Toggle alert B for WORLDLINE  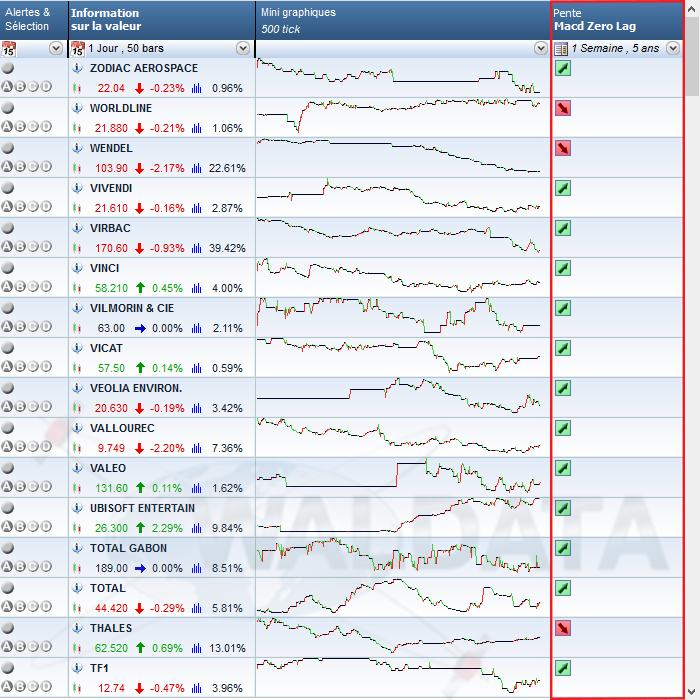[x=20, y=127]
